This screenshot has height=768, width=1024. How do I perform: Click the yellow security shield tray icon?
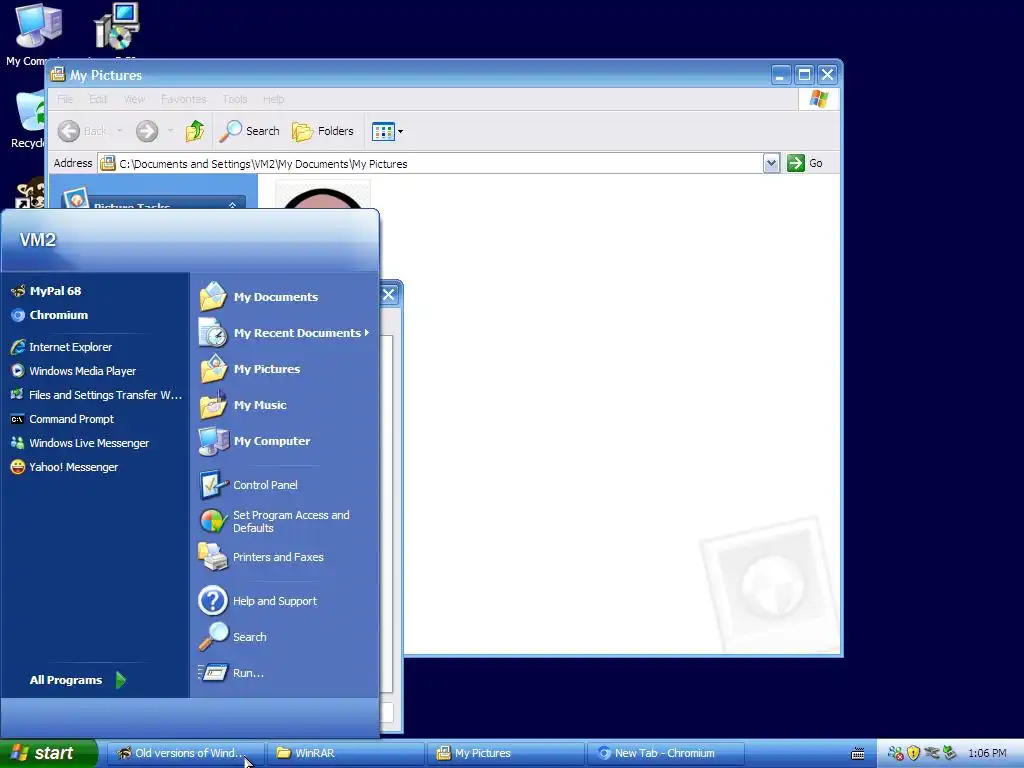point(913,754)
